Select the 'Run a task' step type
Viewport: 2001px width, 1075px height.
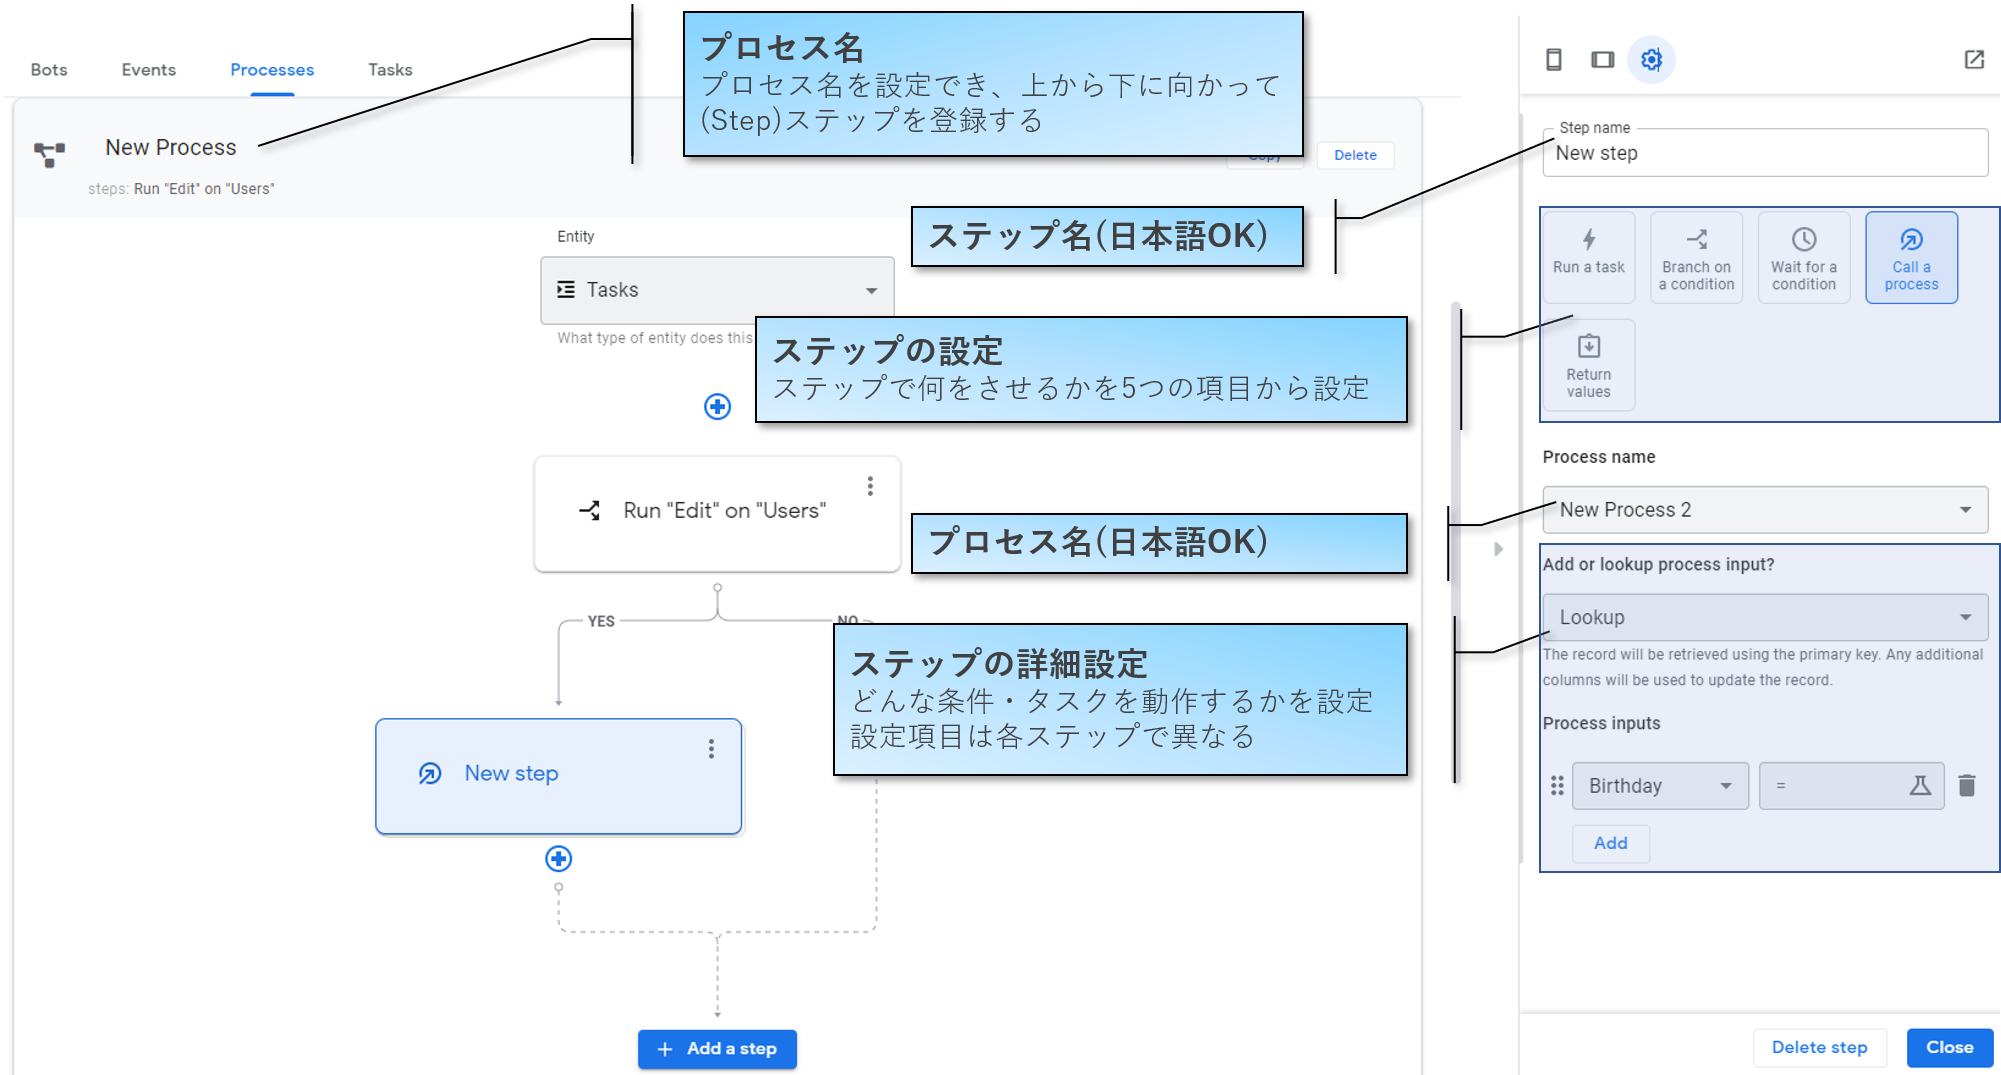[1588, 257]
